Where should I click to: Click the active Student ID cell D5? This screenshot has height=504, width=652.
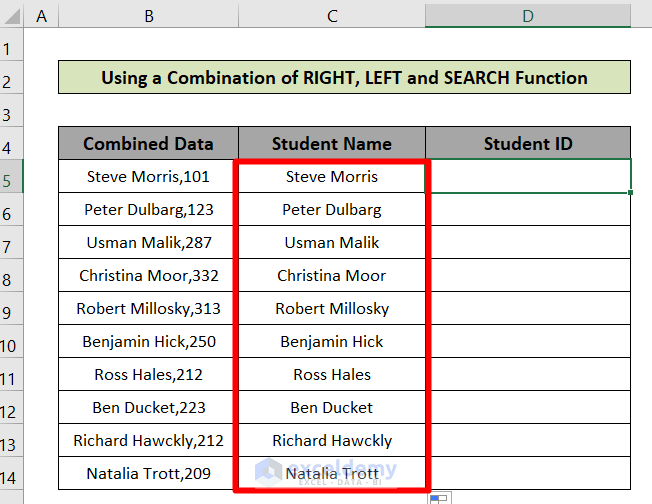pyautogui.click(x=528, y=177)
